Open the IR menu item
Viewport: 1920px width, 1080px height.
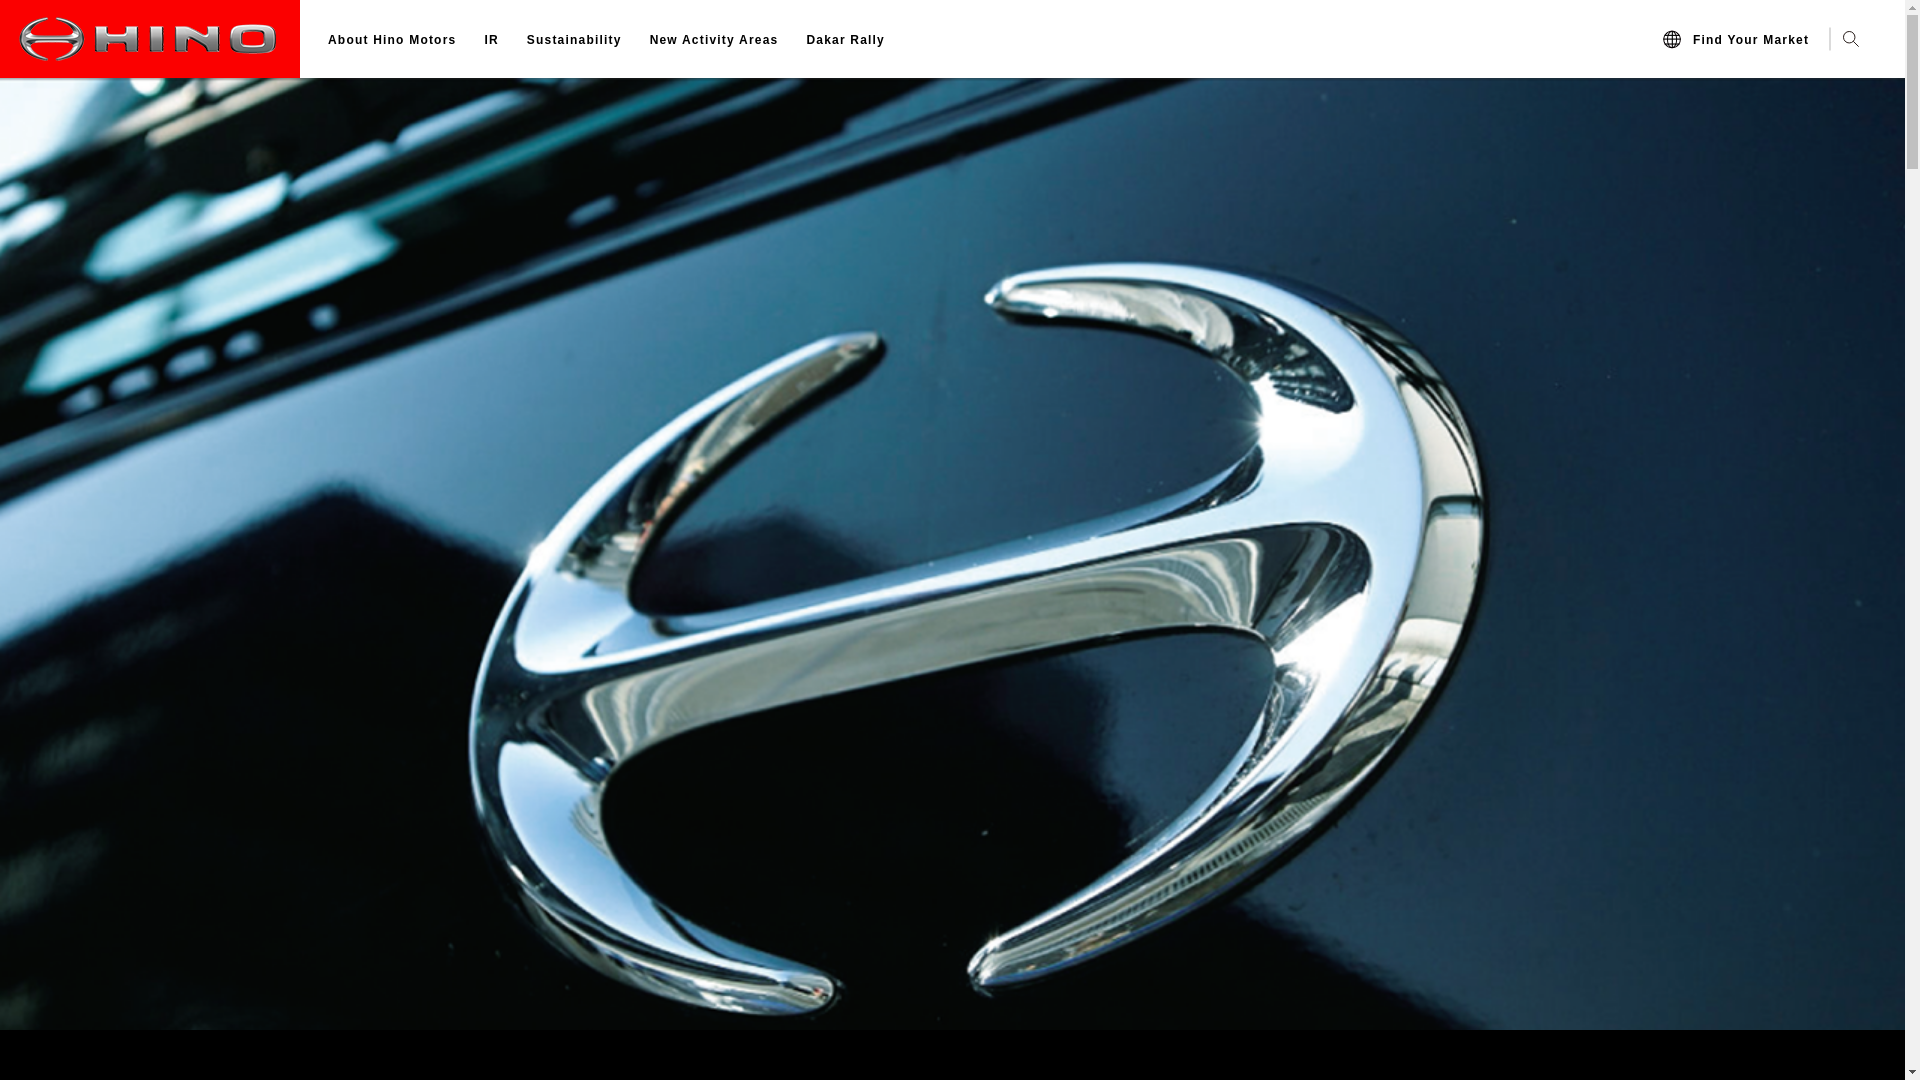pos(491,40)
